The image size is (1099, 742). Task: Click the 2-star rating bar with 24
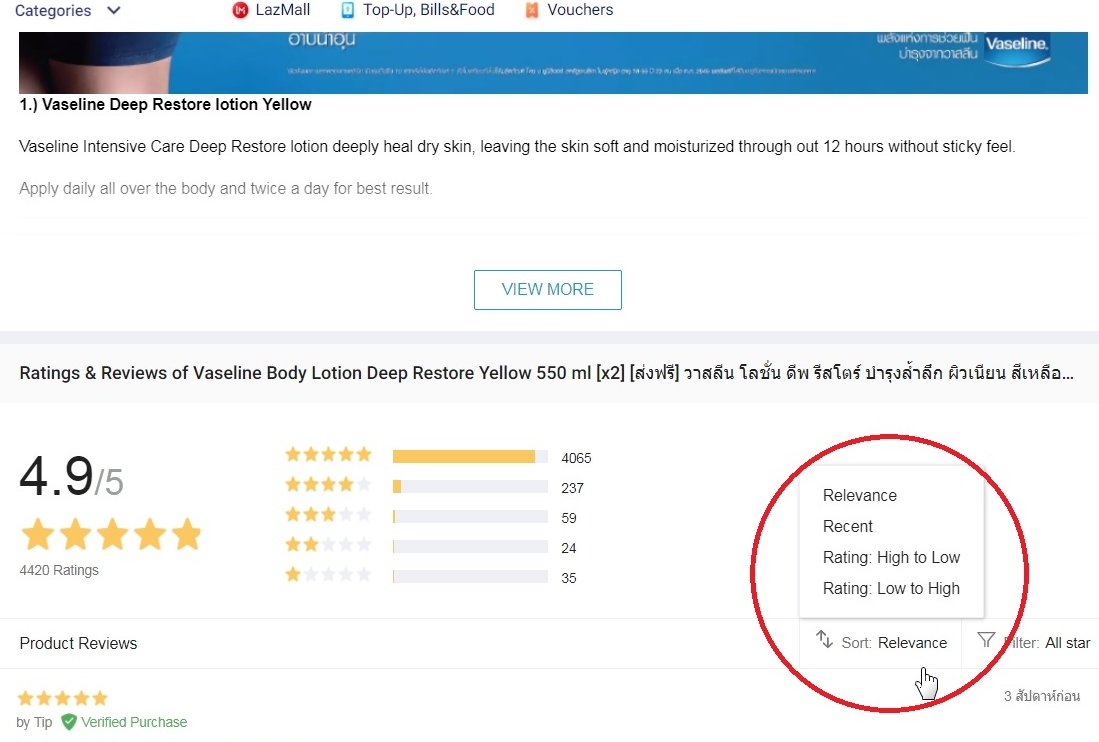(x=470, y=547)
